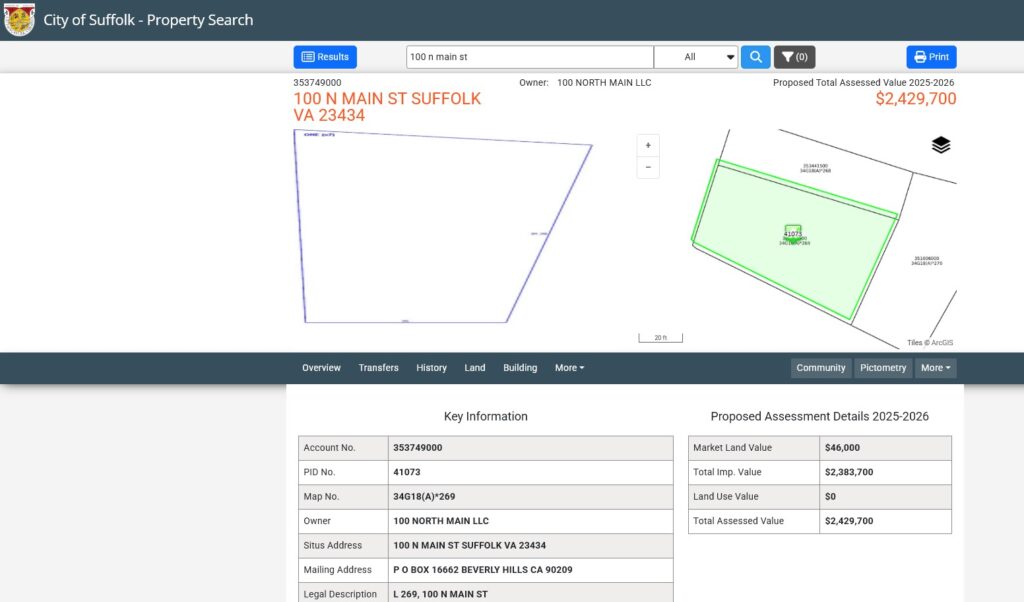
Task: Go to the Overview tab
Action: point(321,368)
